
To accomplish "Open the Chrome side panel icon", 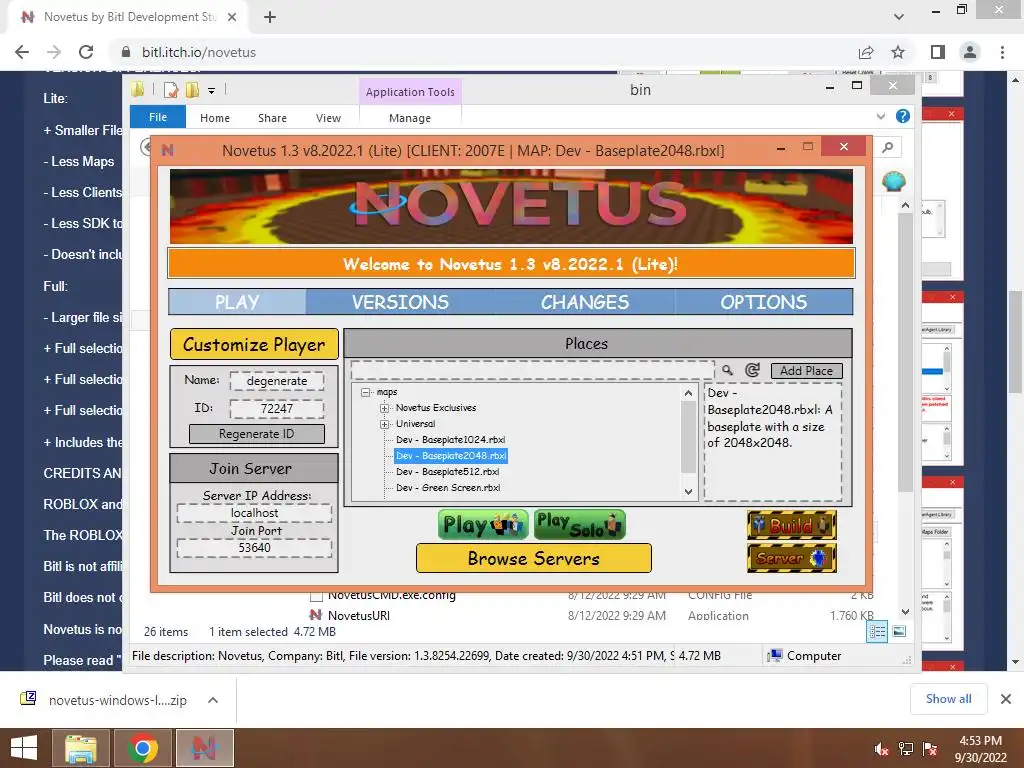I will [x=938, y=52].
